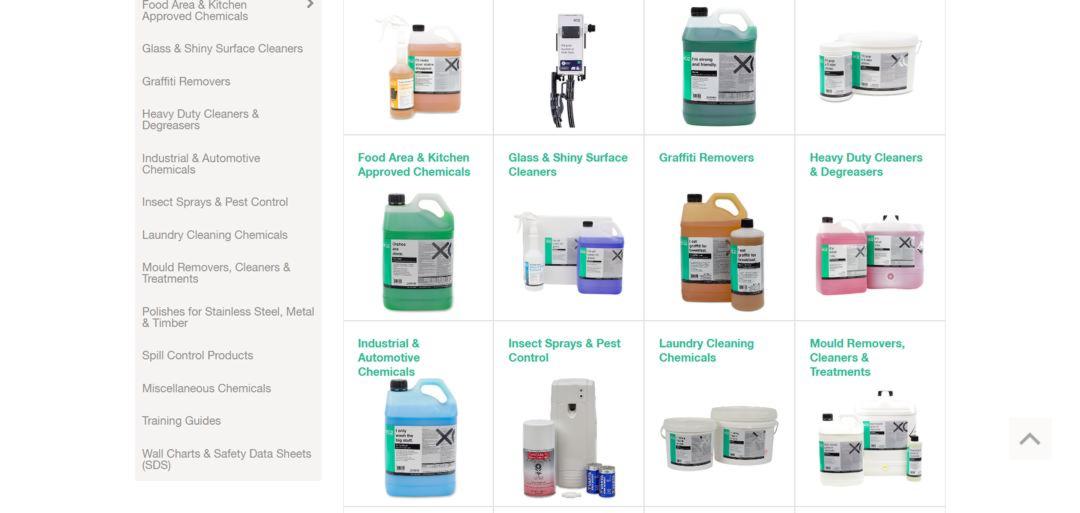Select the blue Industrial & Automotive bottle image

[420, 438]
